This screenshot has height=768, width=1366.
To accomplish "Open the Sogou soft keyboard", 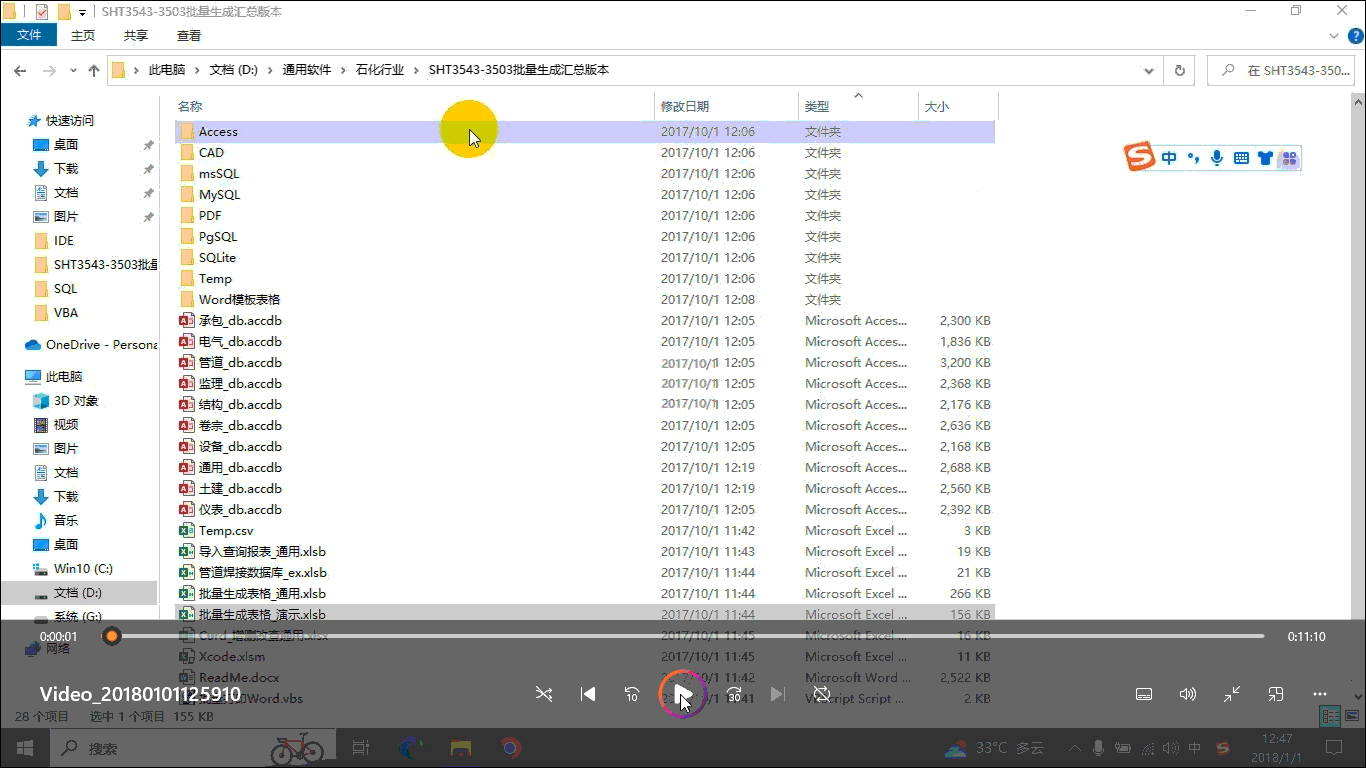I will click(x=1241, y=158).
